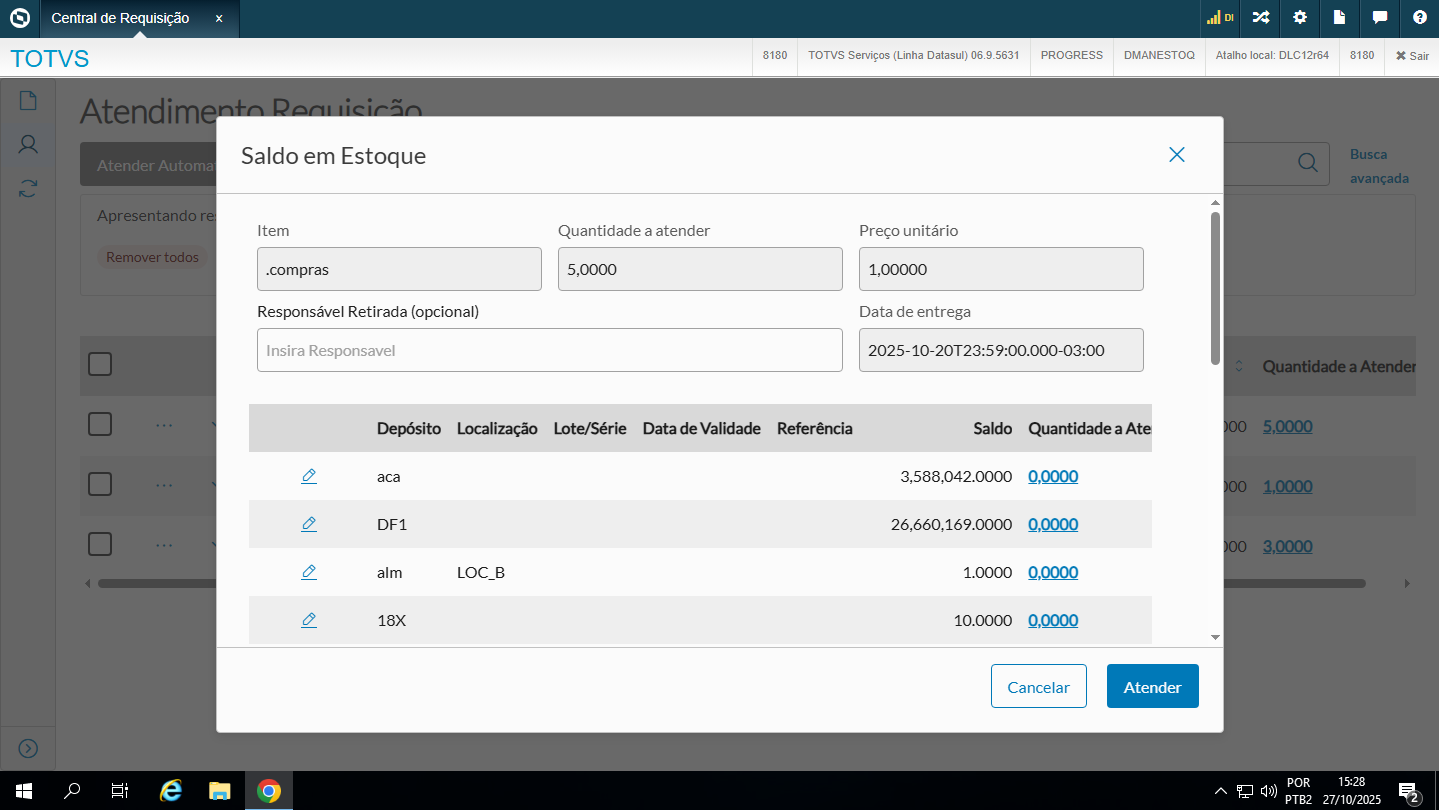Click the PROGRESS label in the header
This screenshot has height=810, width=1439.
pos(1072,56)
